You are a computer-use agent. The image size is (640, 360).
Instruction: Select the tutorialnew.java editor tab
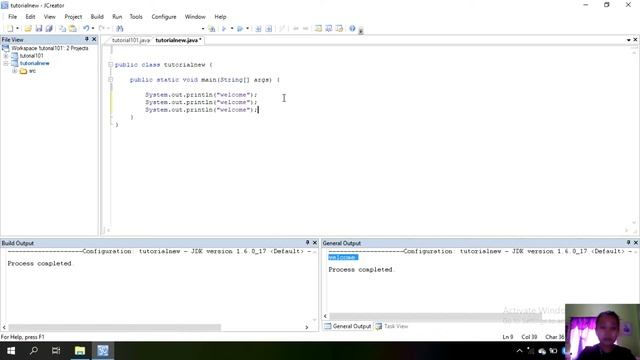178,40
